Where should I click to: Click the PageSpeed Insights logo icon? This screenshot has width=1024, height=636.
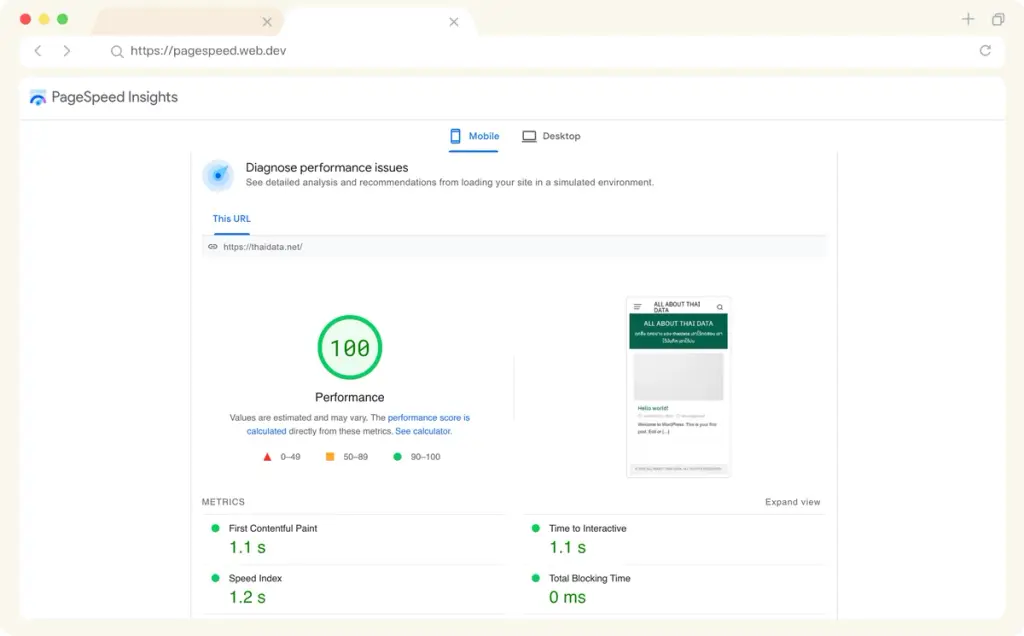click(38, 97)
